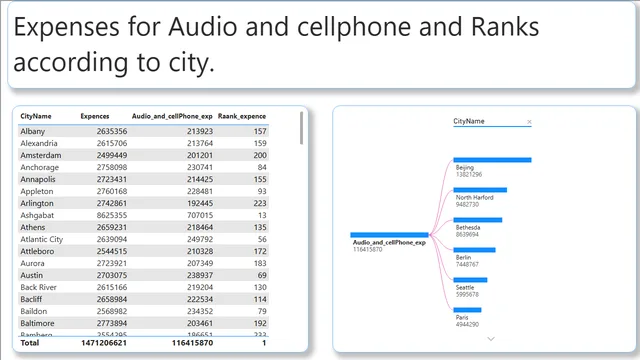Click the Total row label

point(30,343)
